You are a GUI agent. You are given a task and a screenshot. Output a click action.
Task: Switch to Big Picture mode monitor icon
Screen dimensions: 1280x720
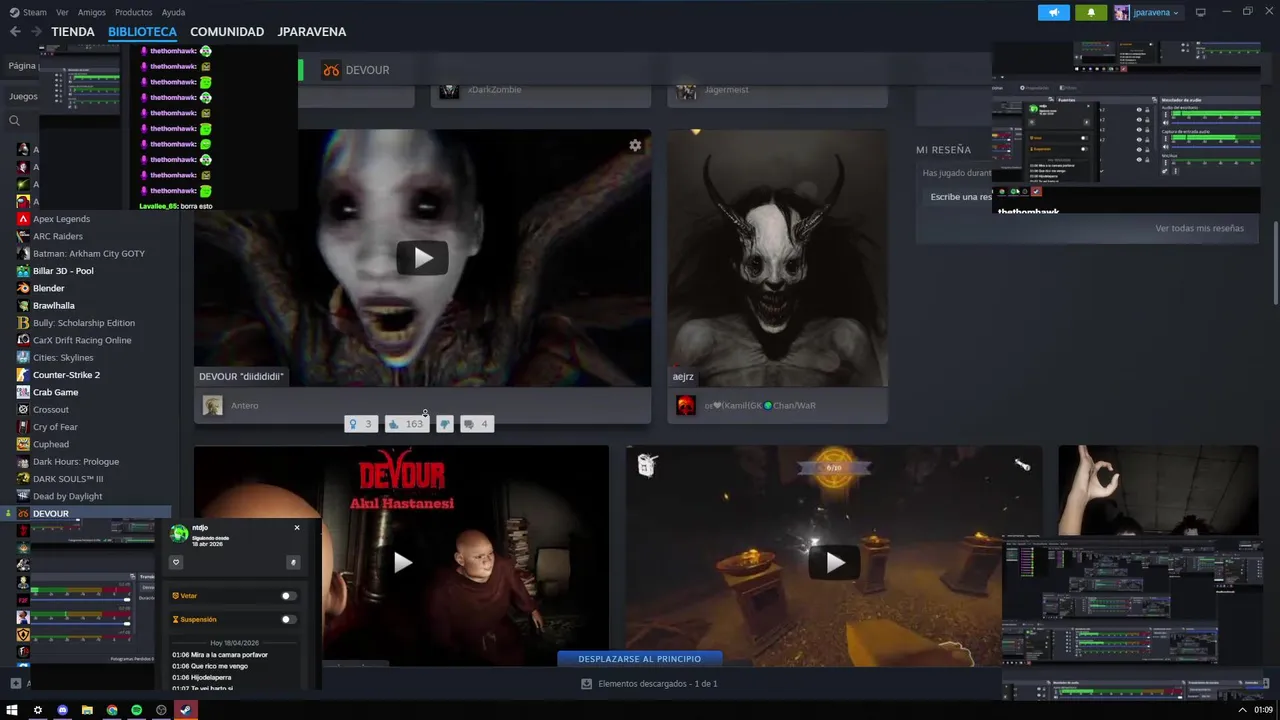1201,12
